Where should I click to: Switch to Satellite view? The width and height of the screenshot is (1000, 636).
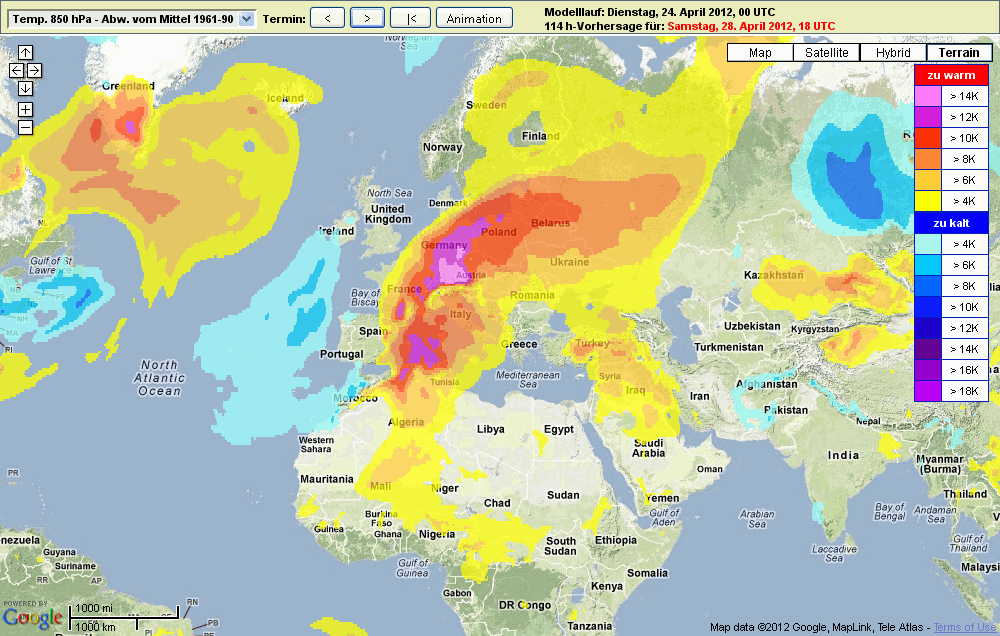pyautogui.click(x=827, y=53)
